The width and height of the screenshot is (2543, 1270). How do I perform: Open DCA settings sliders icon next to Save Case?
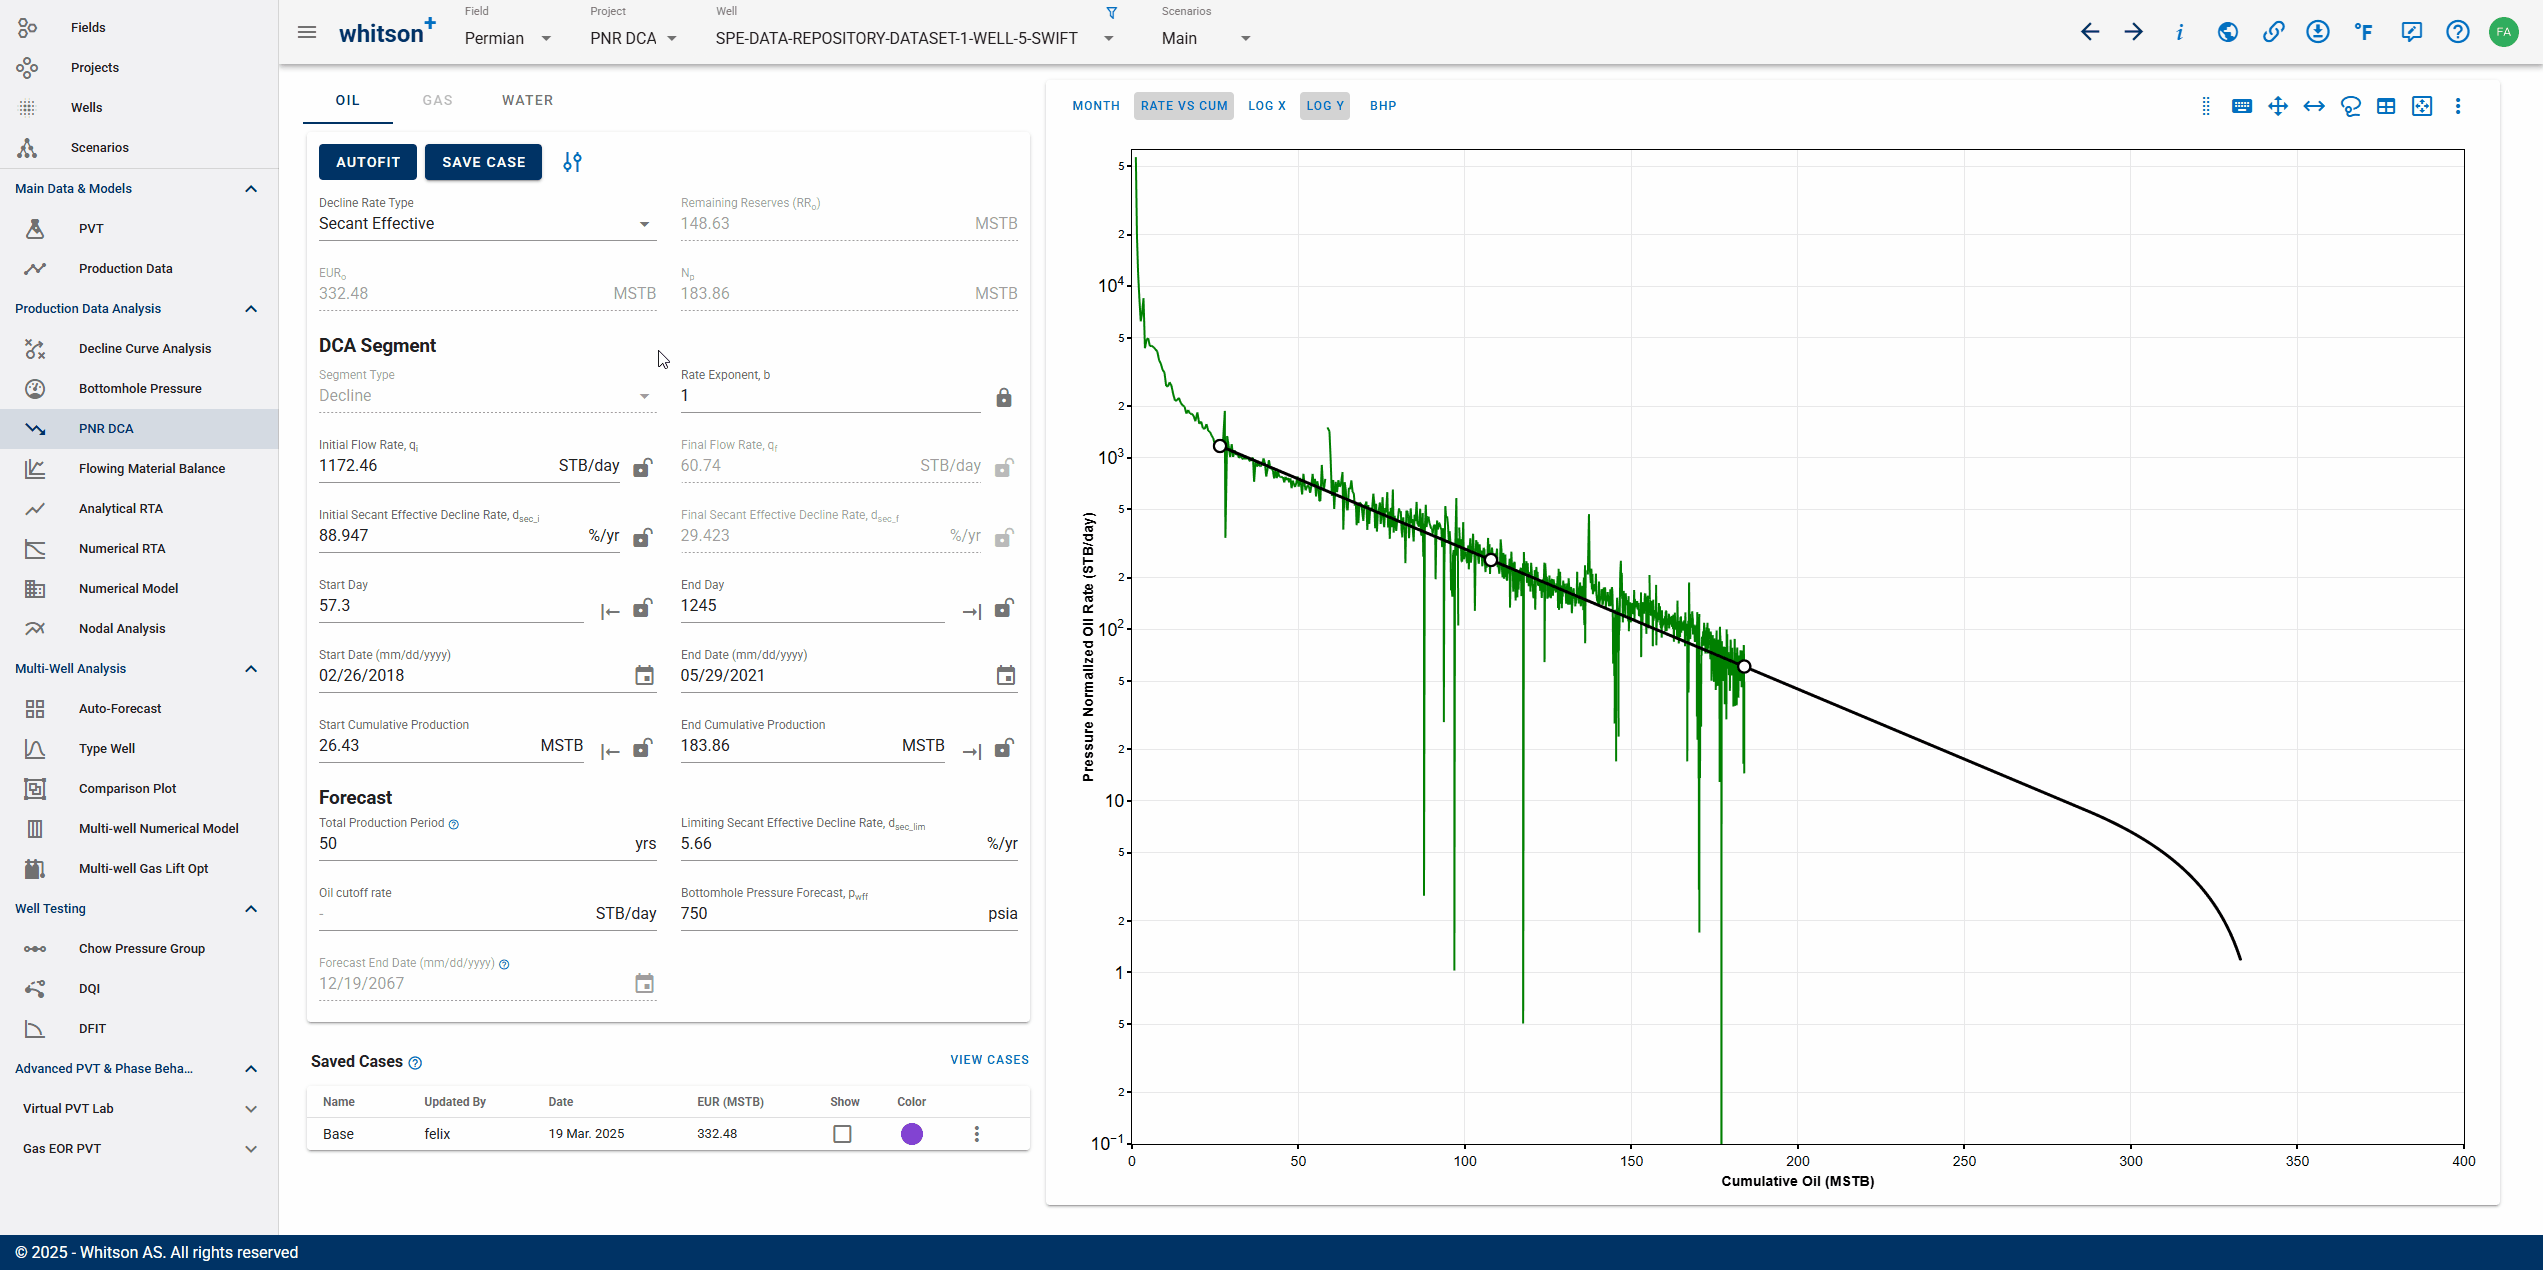pyautogui.click(x=572, y=162)
